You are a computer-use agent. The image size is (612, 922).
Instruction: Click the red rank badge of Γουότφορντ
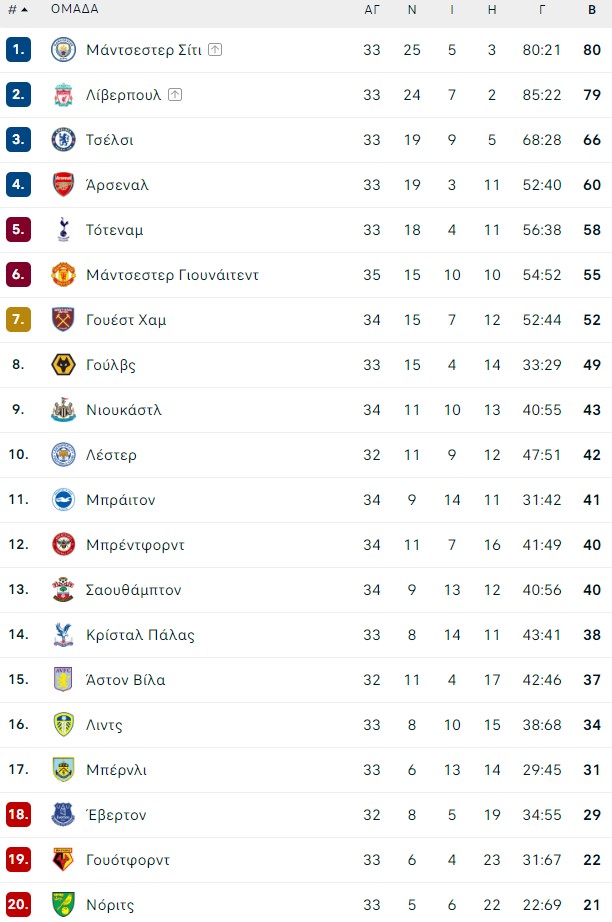click(18, 860)
